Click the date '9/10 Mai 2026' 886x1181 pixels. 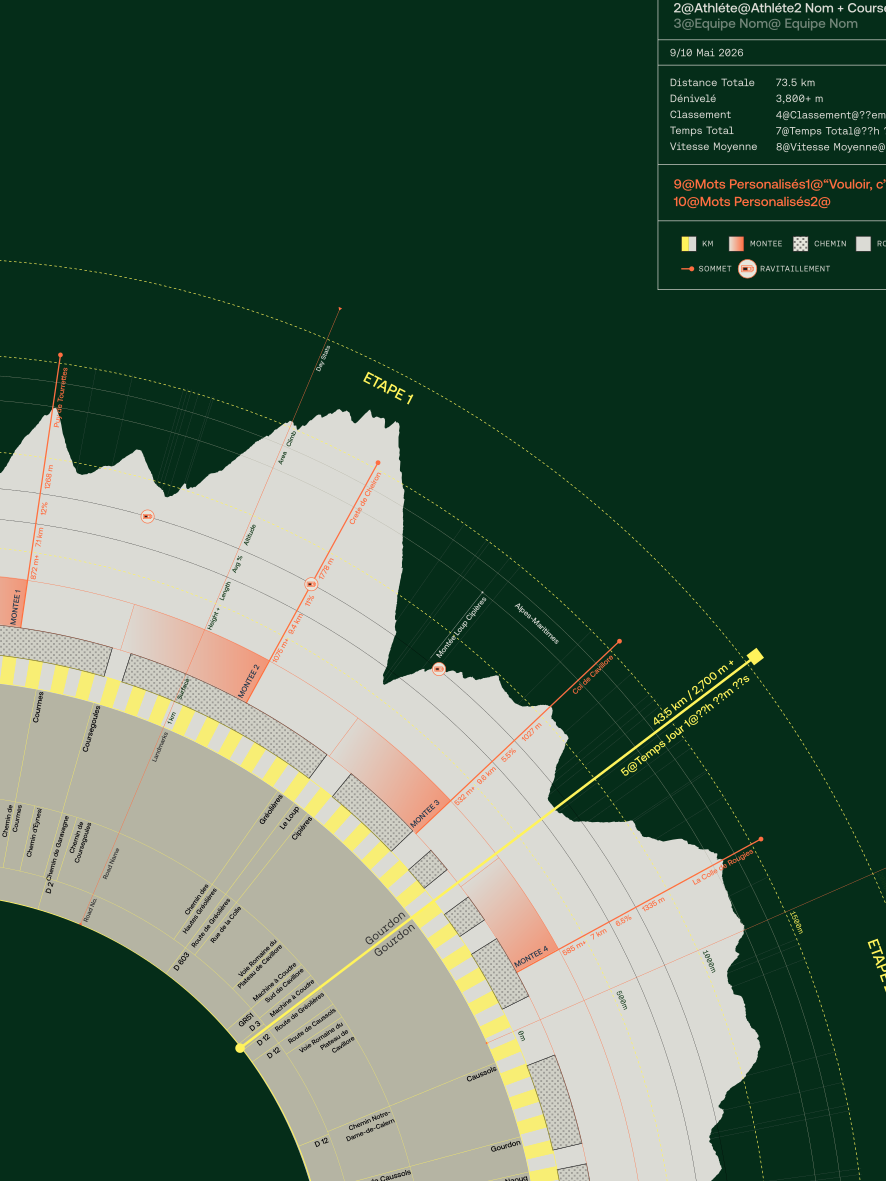[x=707, y=53]
